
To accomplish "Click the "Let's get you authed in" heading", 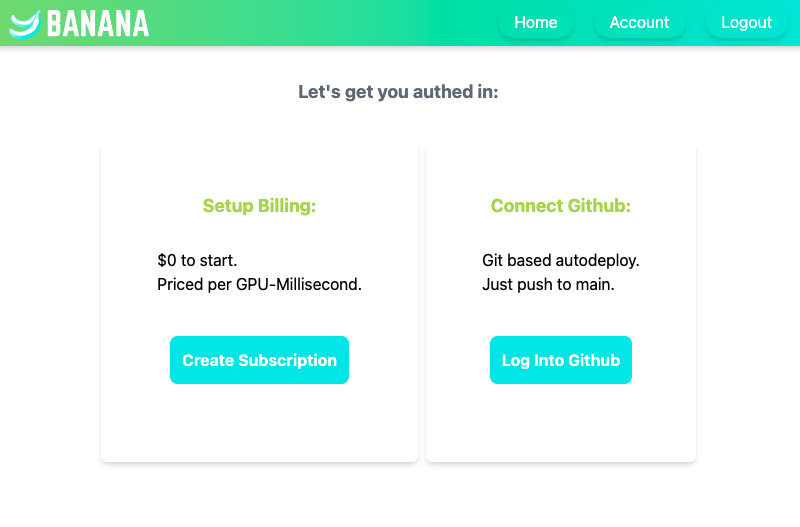I will point(398,92).
